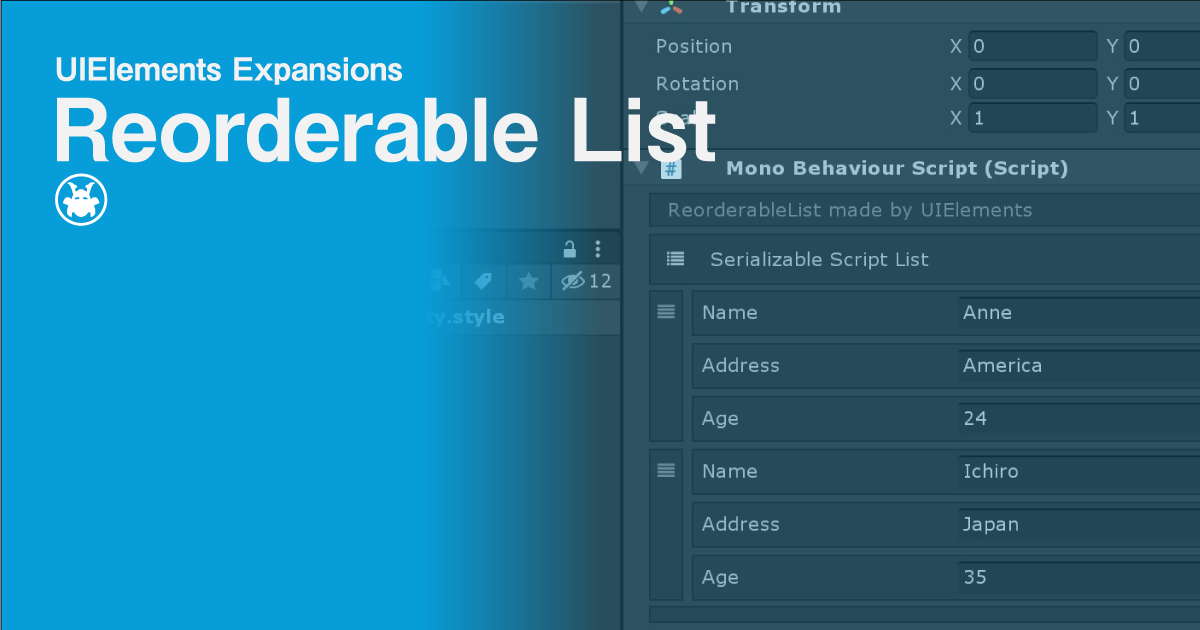
Task: Click the C# script icon
Action: (672, 169)
